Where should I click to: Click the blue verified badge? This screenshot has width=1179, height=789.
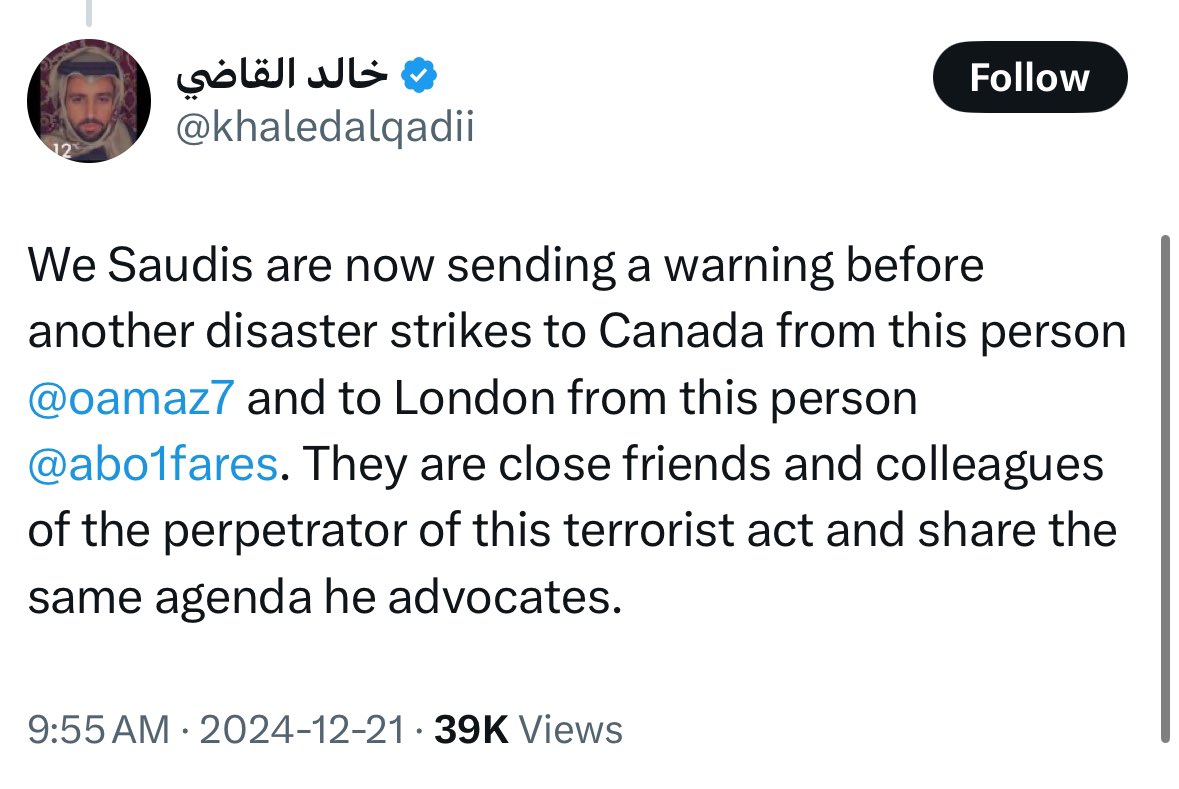point(417,75)
